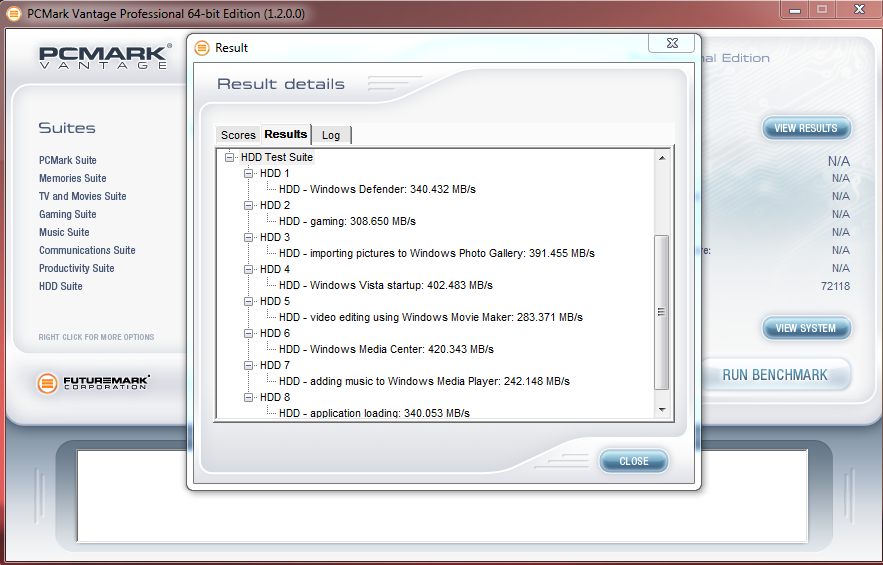Viewport: 883px width, 565px height.
Task: Collapse the HDD 5 tree node
Action: [249, 301]
